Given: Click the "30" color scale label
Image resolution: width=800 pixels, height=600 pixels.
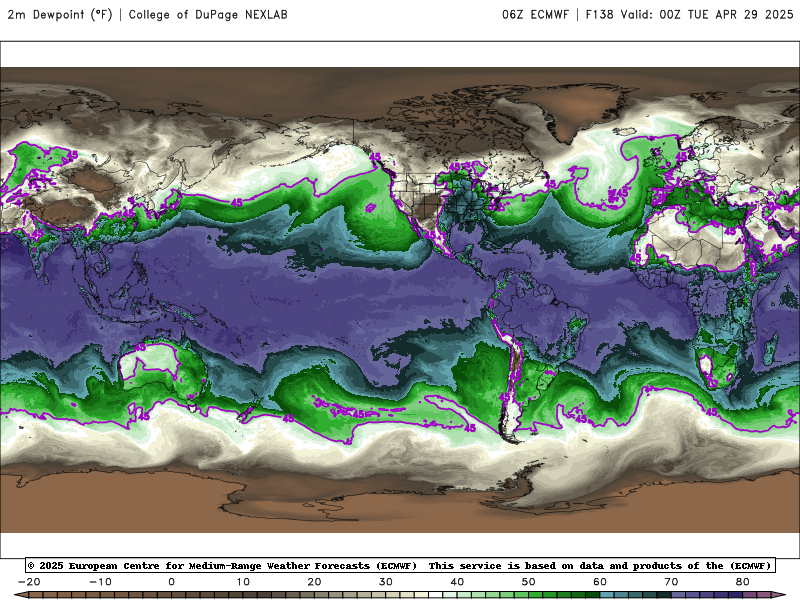Looking at the screenshot, I should [386, 582].
